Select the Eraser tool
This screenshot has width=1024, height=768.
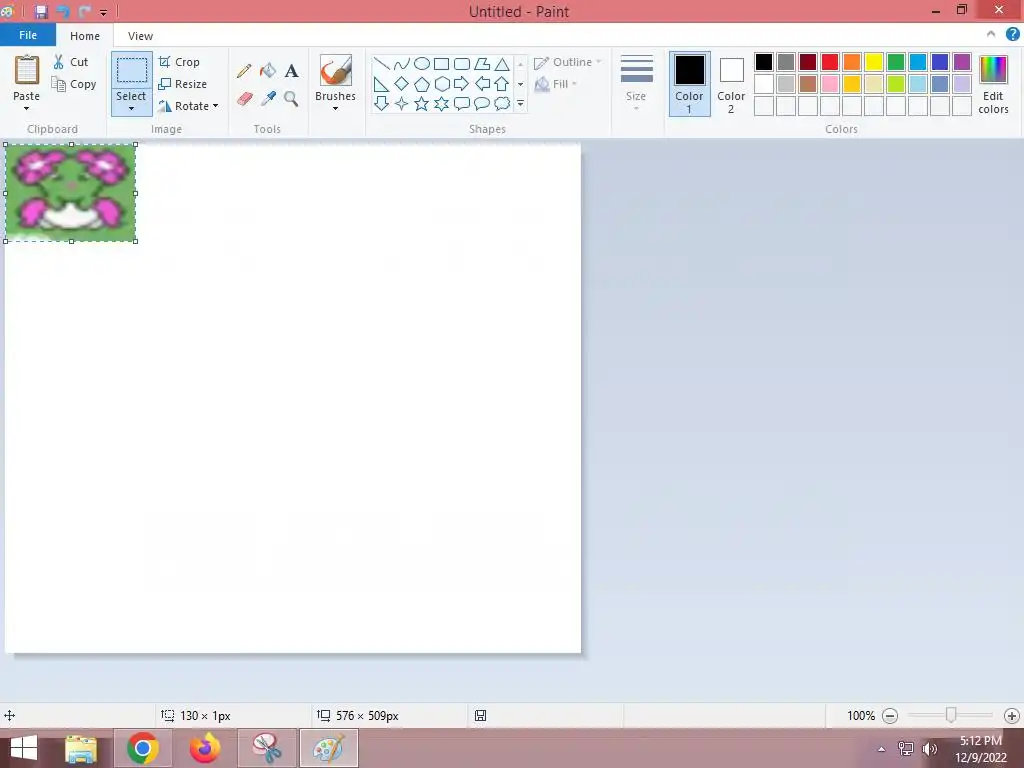[244, 99]
